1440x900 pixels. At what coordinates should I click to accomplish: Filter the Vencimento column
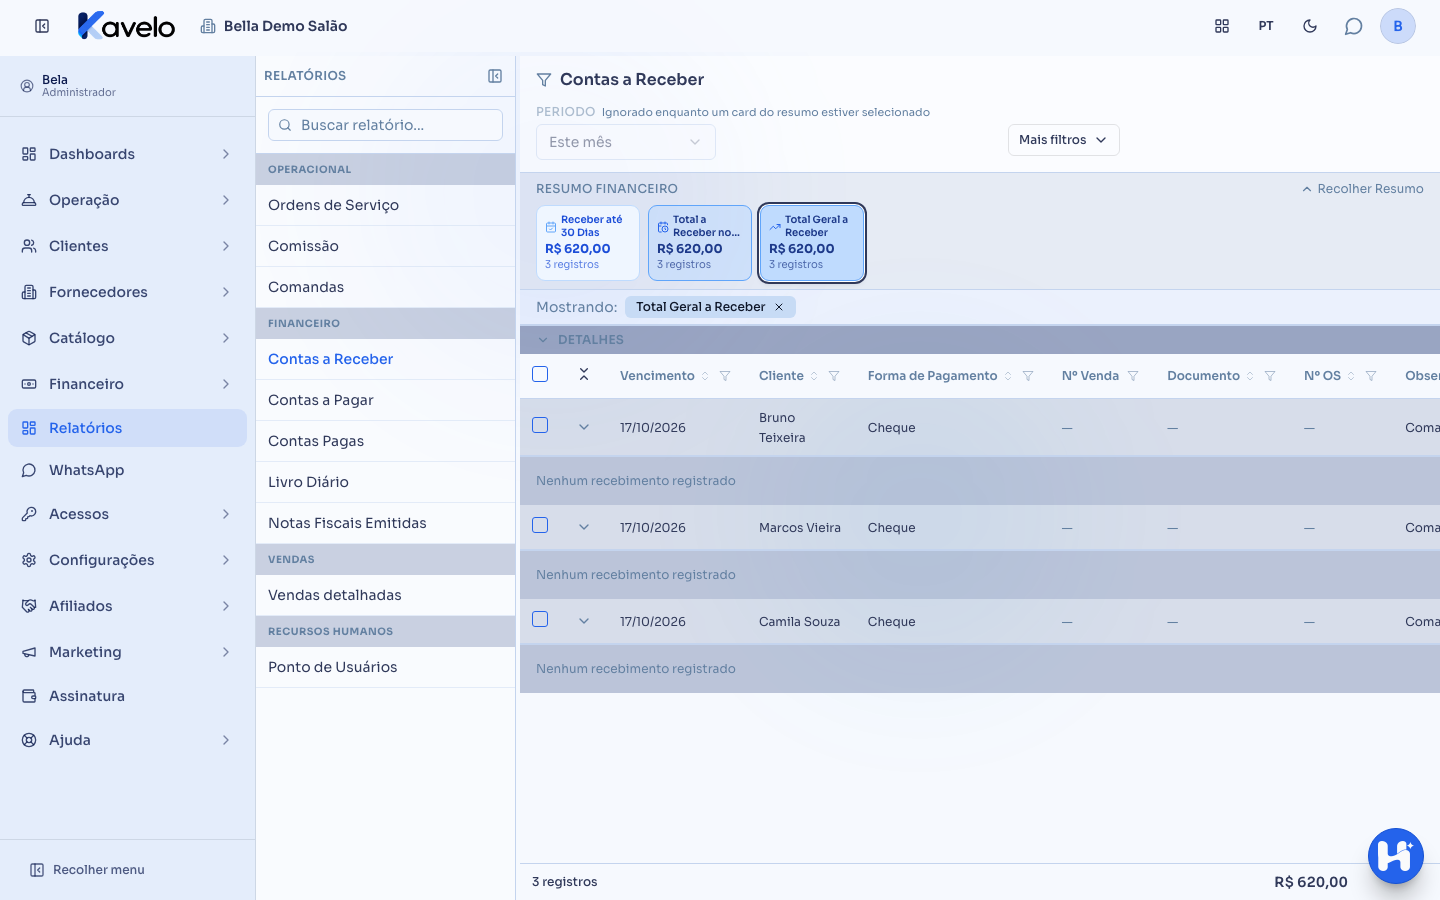[725, 376]
